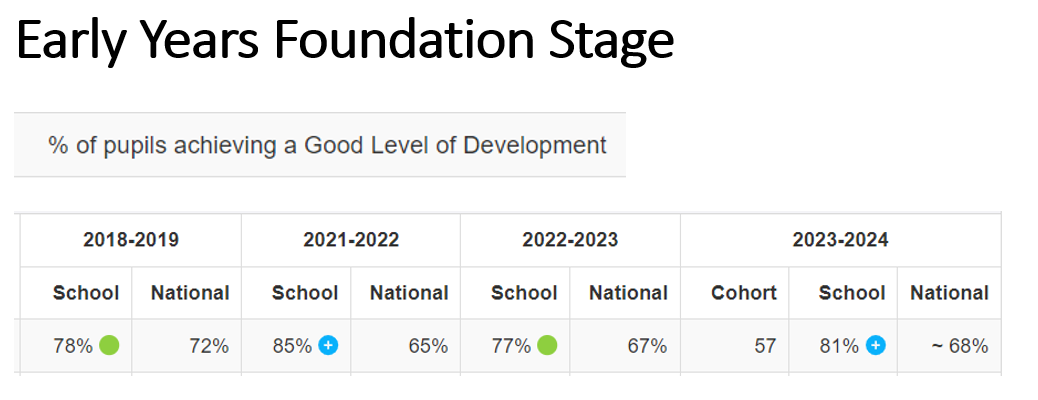The image size is (1038, 400).
Task: Click the national value ~ 68%
Action: pos(958,347)
